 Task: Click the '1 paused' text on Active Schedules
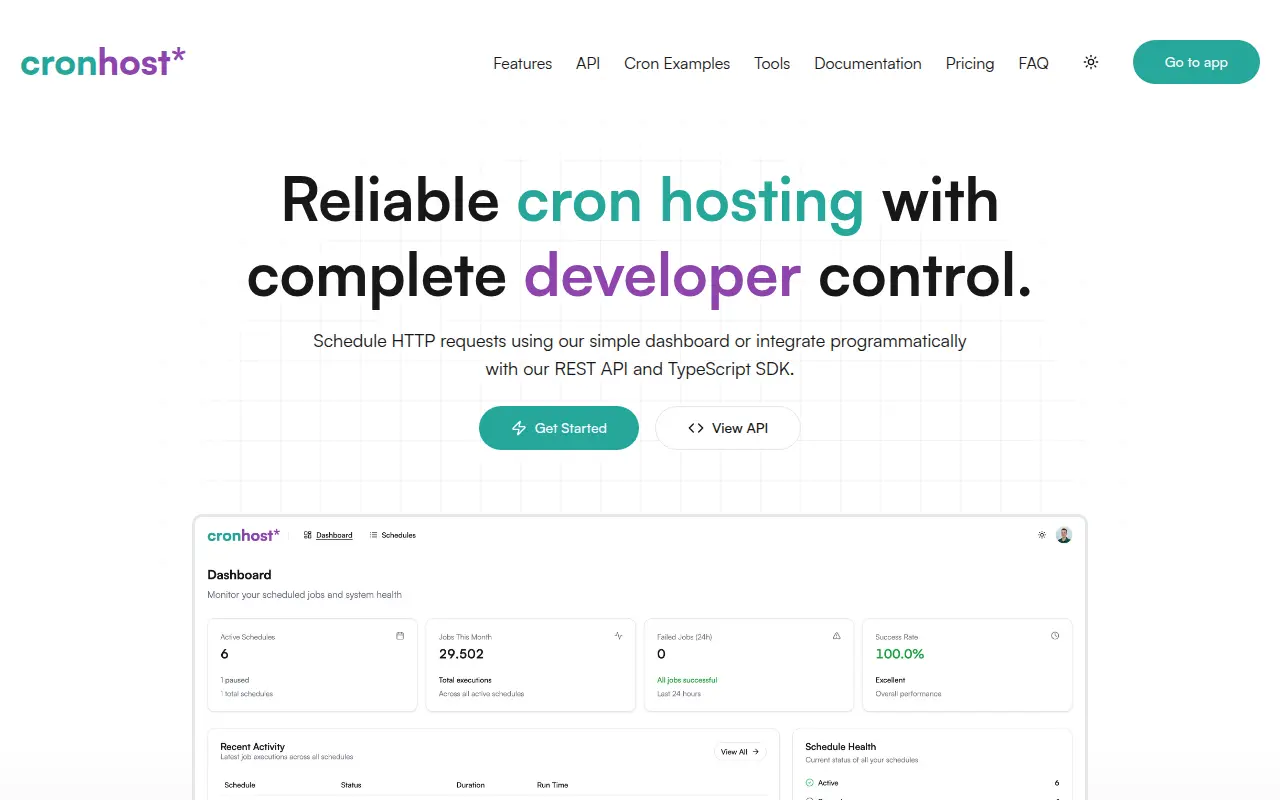[x=235, y=680]
